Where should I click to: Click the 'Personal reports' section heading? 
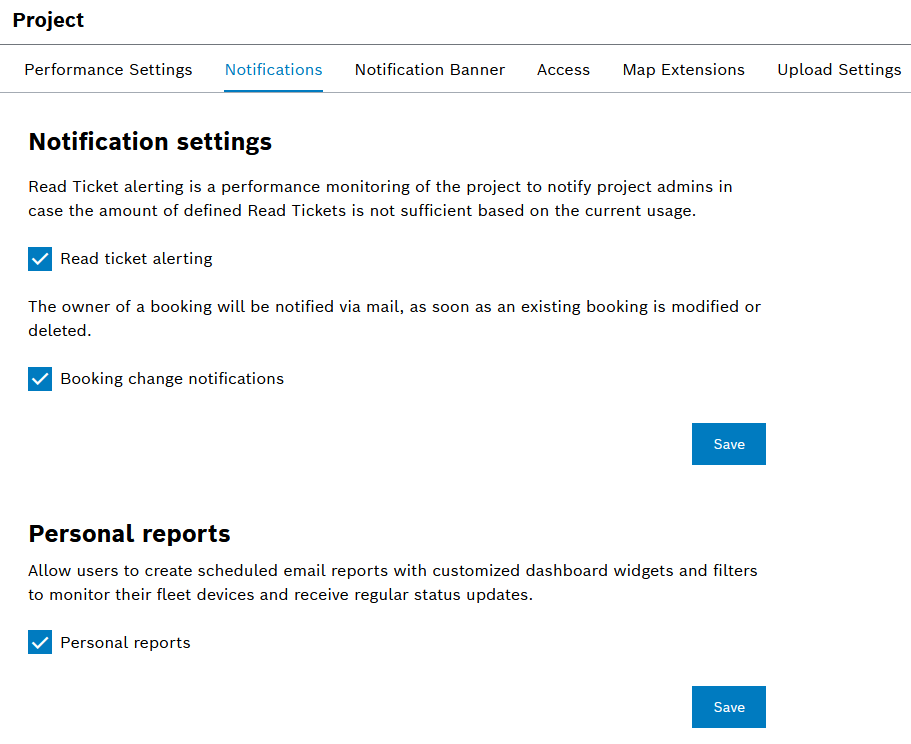129,534
